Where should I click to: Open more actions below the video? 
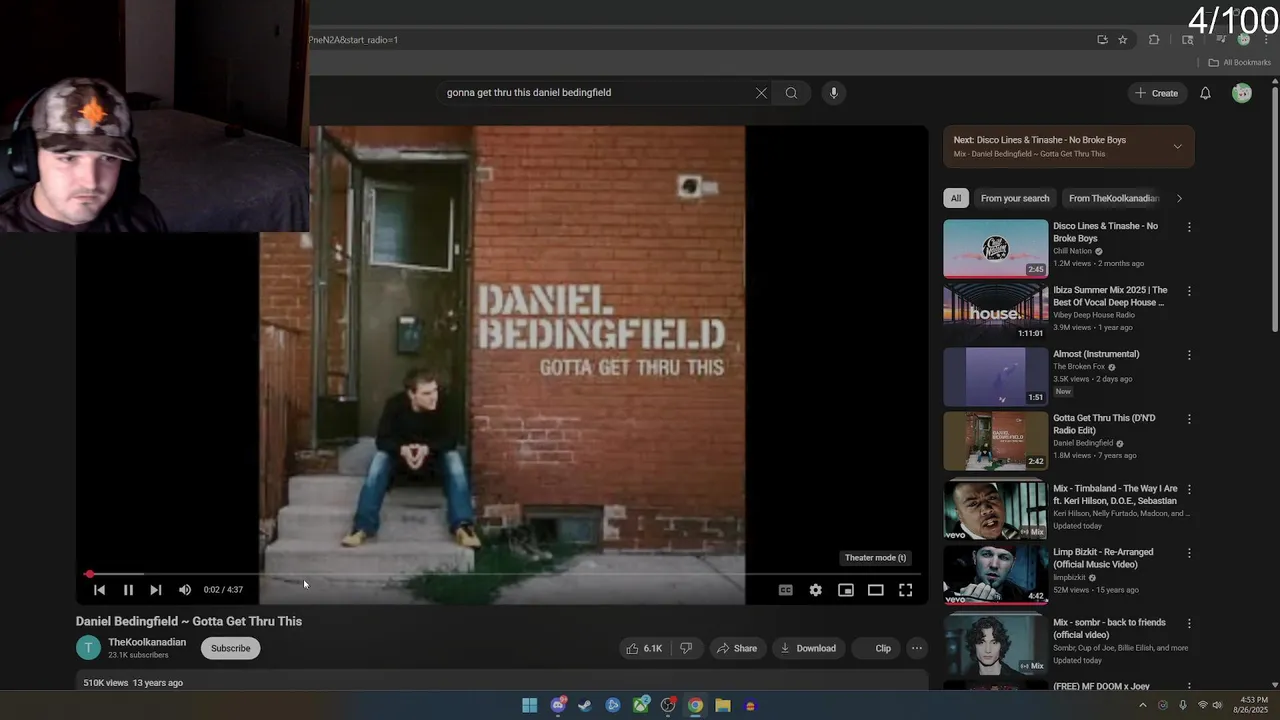coord(917,648)
